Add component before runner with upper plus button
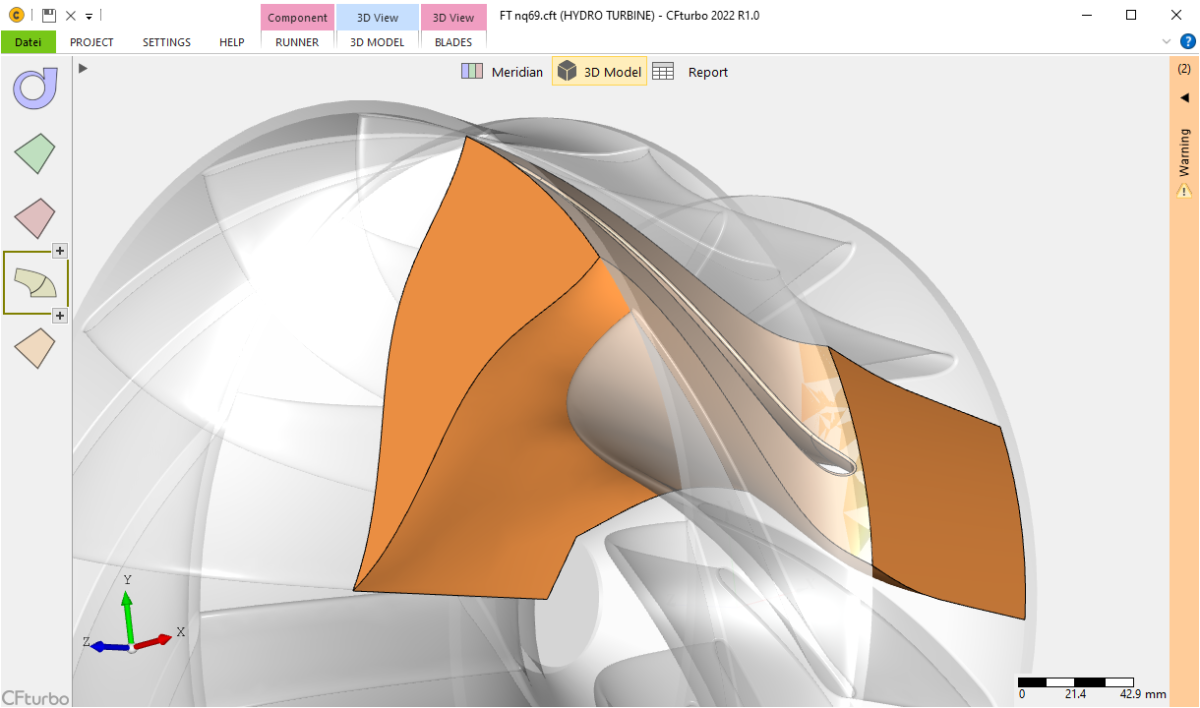The width and height of the screenshot is (1200, 708). (x=59, y=251)
